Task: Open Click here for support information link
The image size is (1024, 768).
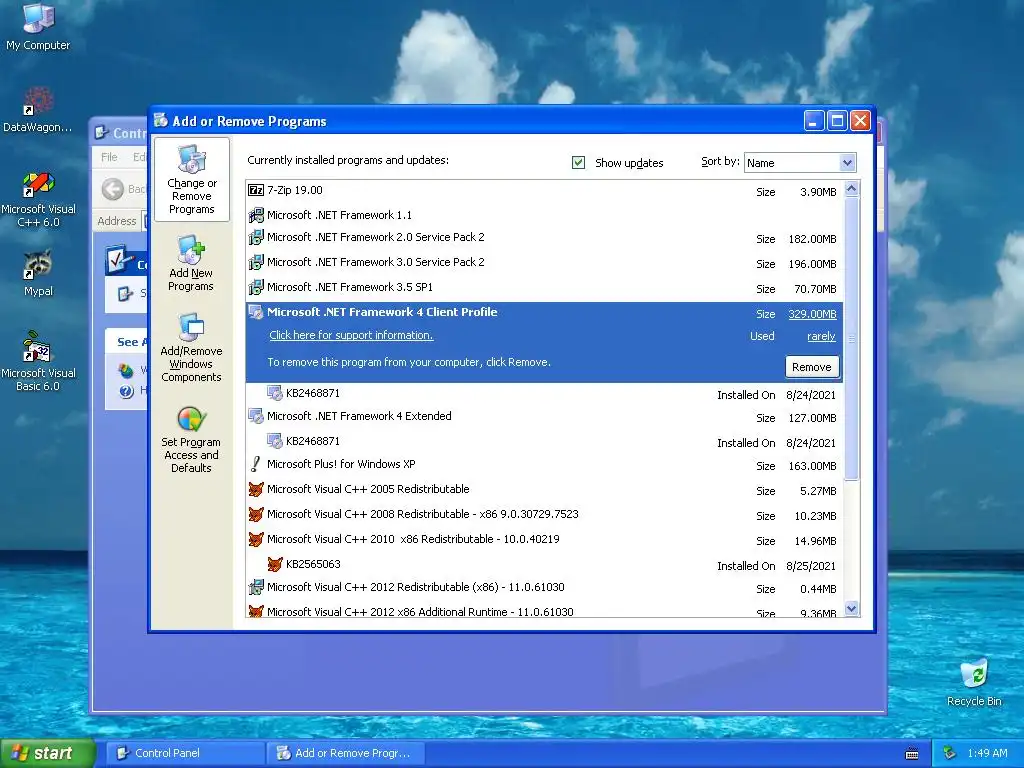Action: (x=351, y=335)
